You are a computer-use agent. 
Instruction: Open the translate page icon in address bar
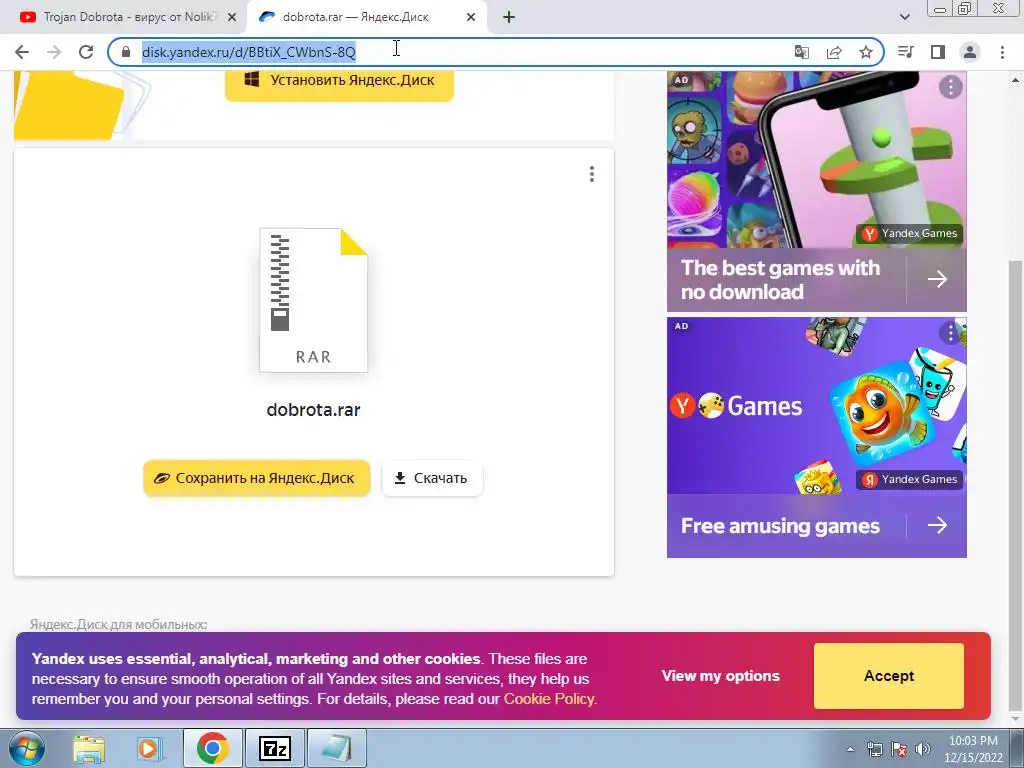coord(801,52)
